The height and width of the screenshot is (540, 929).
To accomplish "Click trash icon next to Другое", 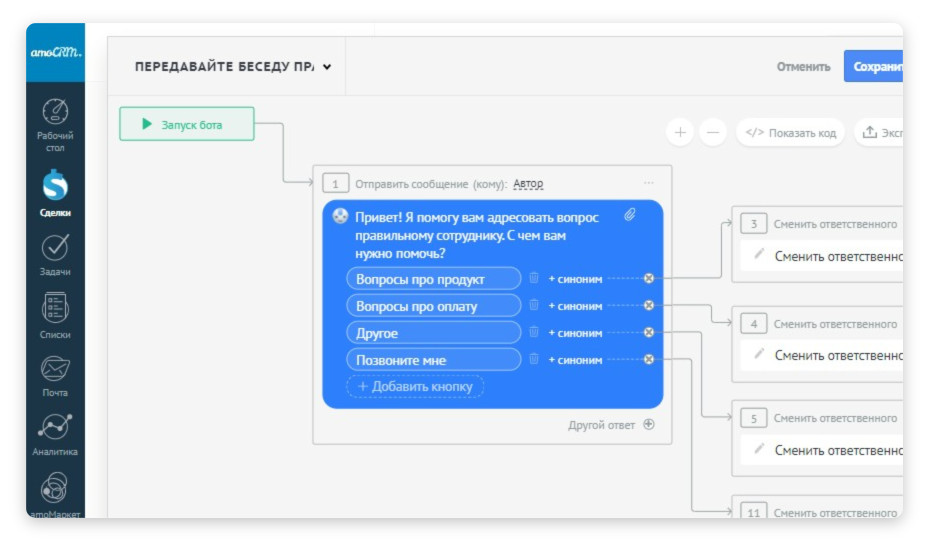I will (x=534, y=333).
